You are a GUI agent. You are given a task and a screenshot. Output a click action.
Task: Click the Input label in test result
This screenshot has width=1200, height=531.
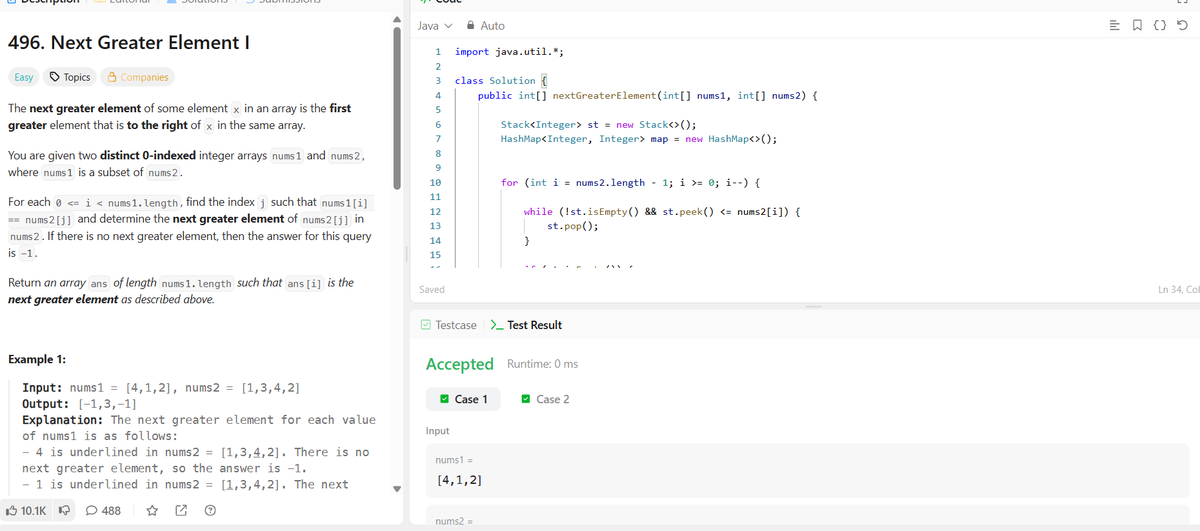point(437,431)
